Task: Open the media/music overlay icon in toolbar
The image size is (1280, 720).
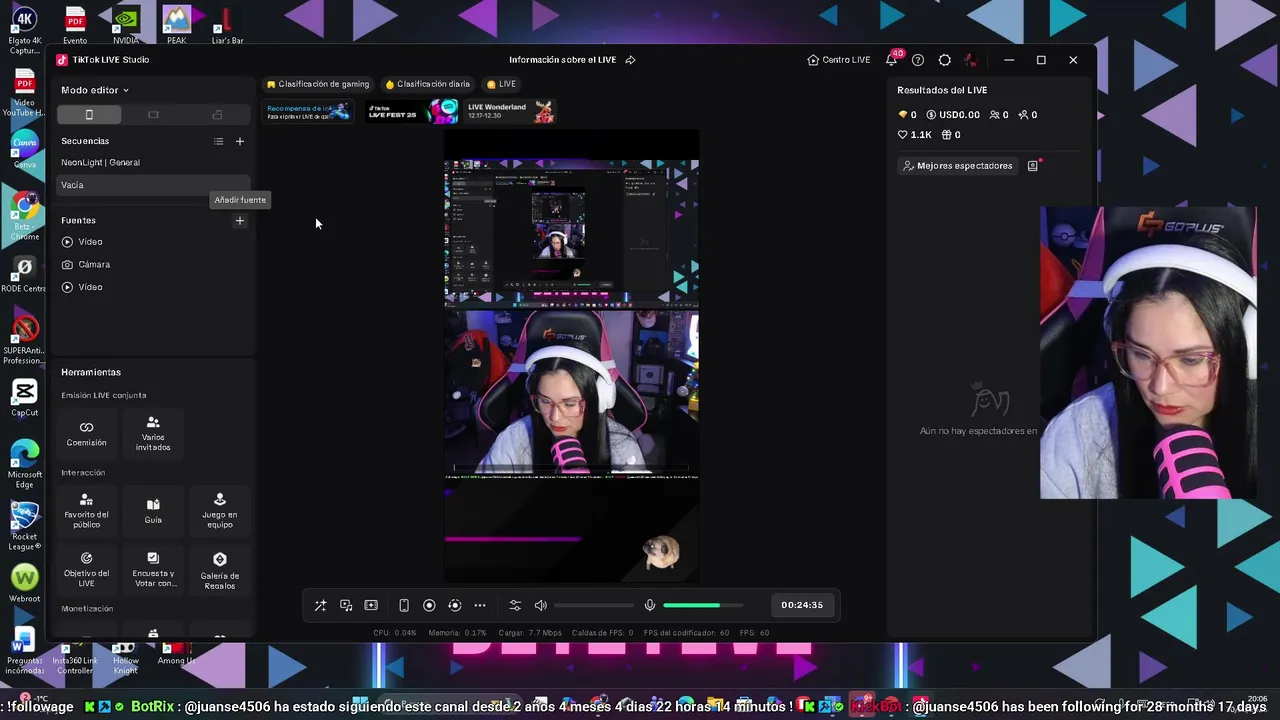Action: (346, 605)
